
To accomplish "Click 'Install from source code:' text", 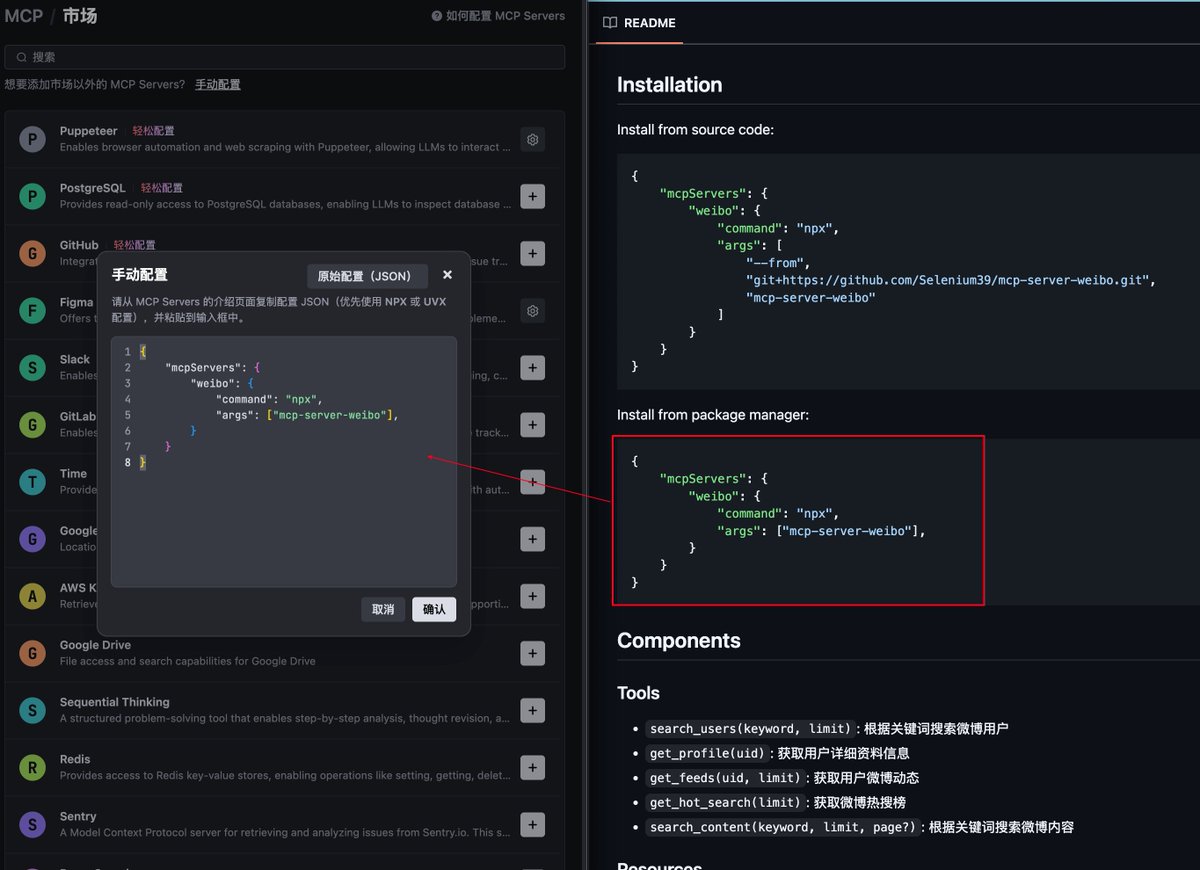I will pos(695,130).
